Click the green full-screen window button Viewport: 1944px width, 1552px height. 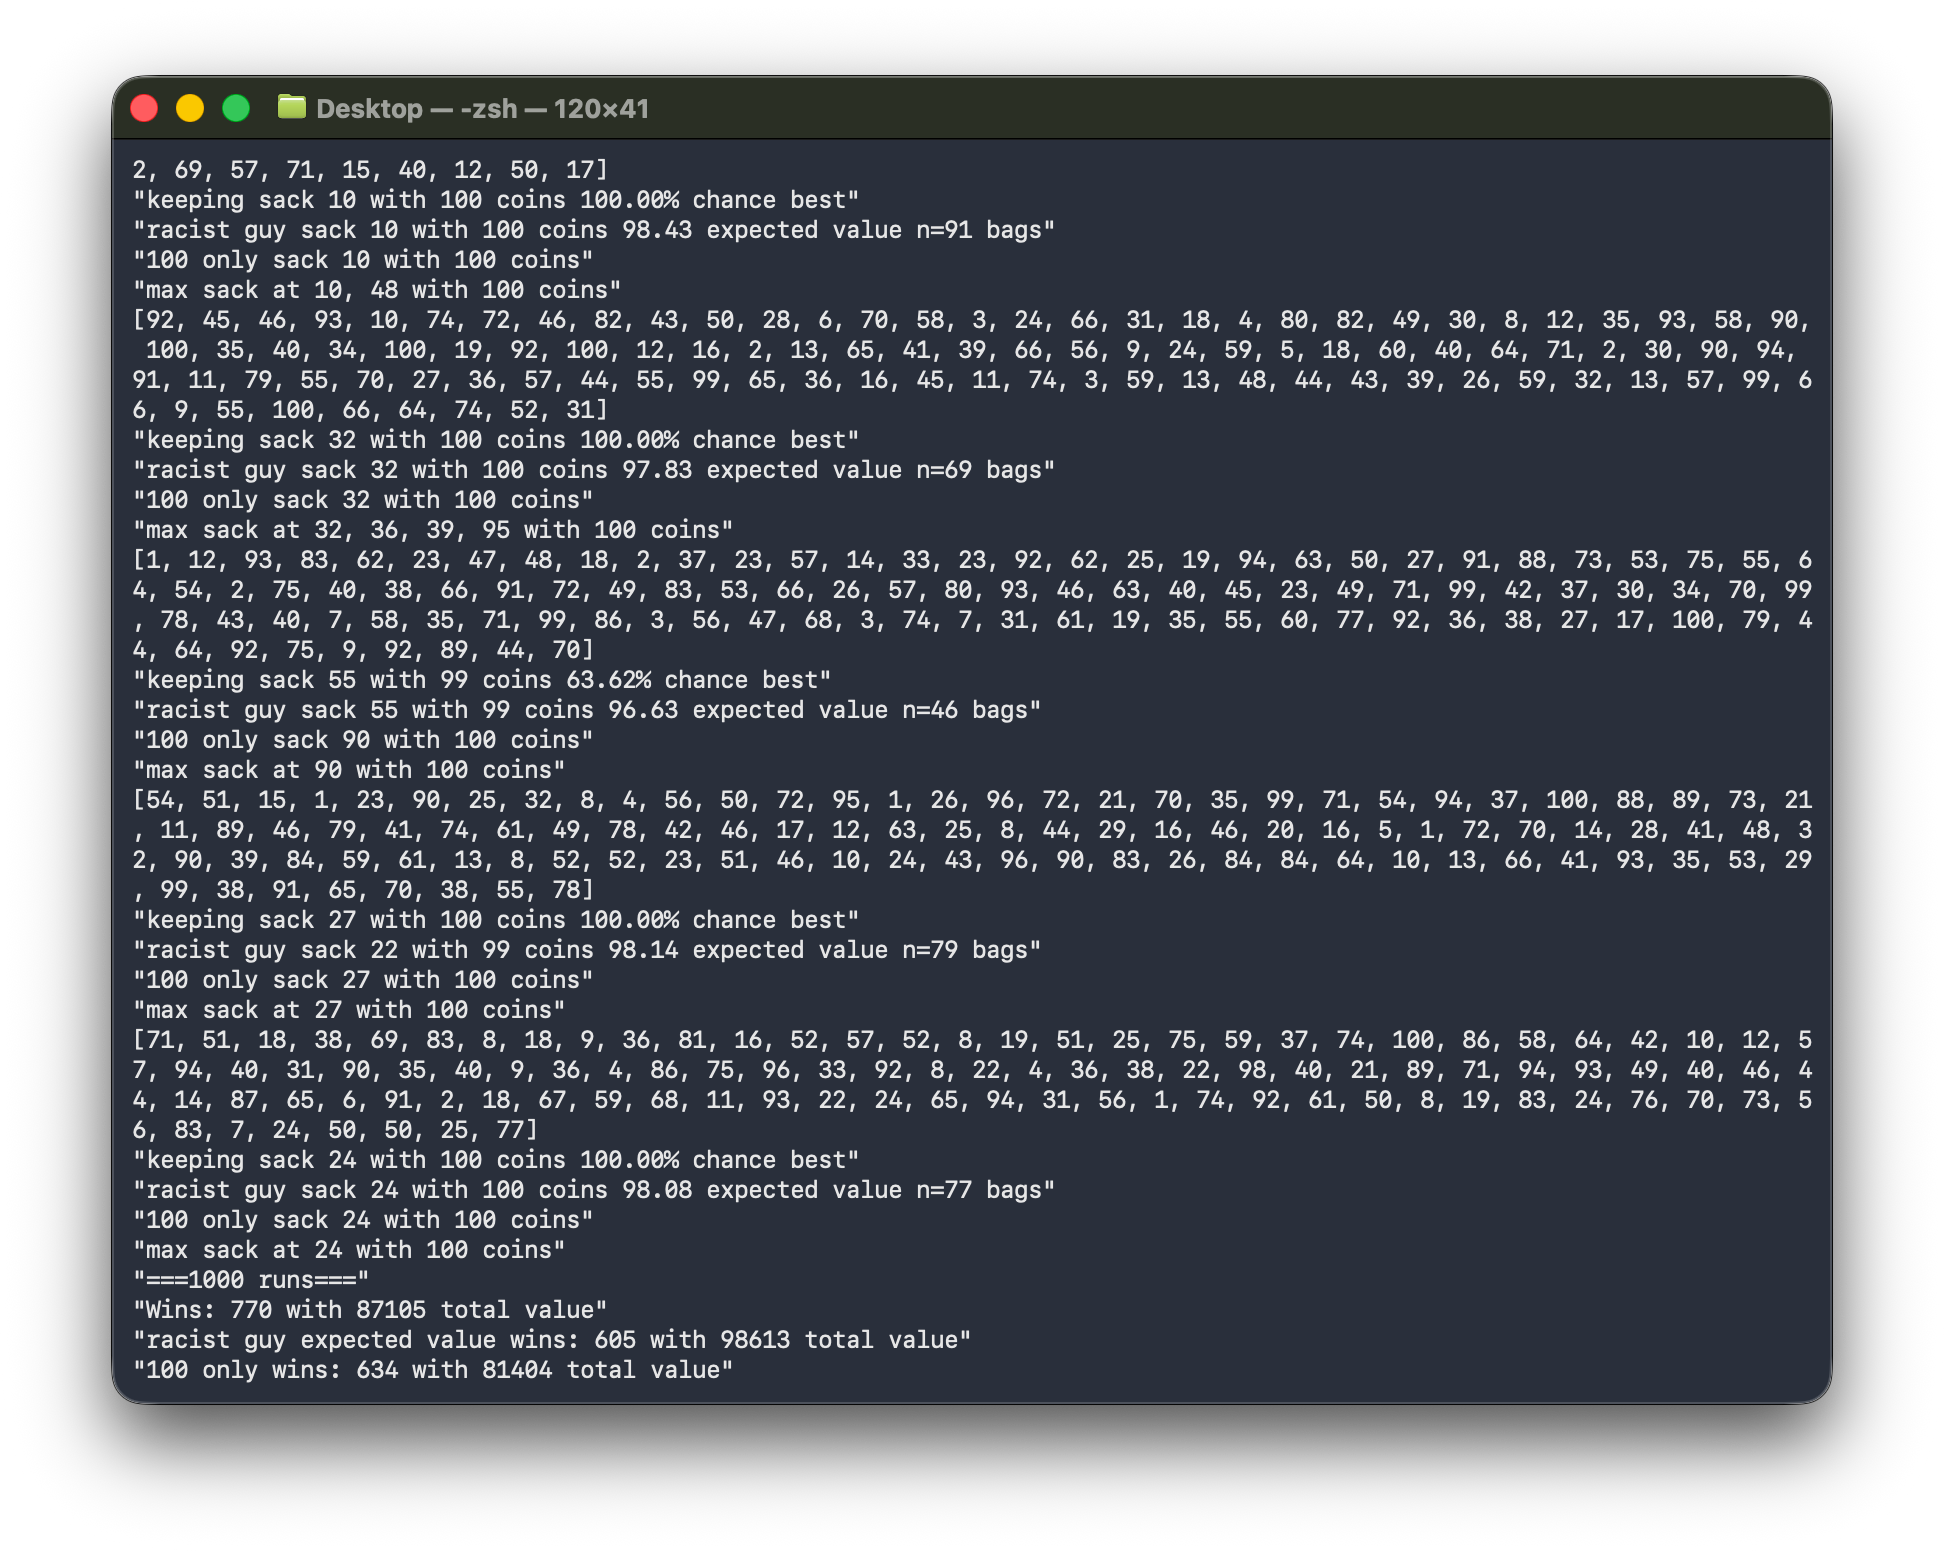pyautogui.click(x=236, y=108)
